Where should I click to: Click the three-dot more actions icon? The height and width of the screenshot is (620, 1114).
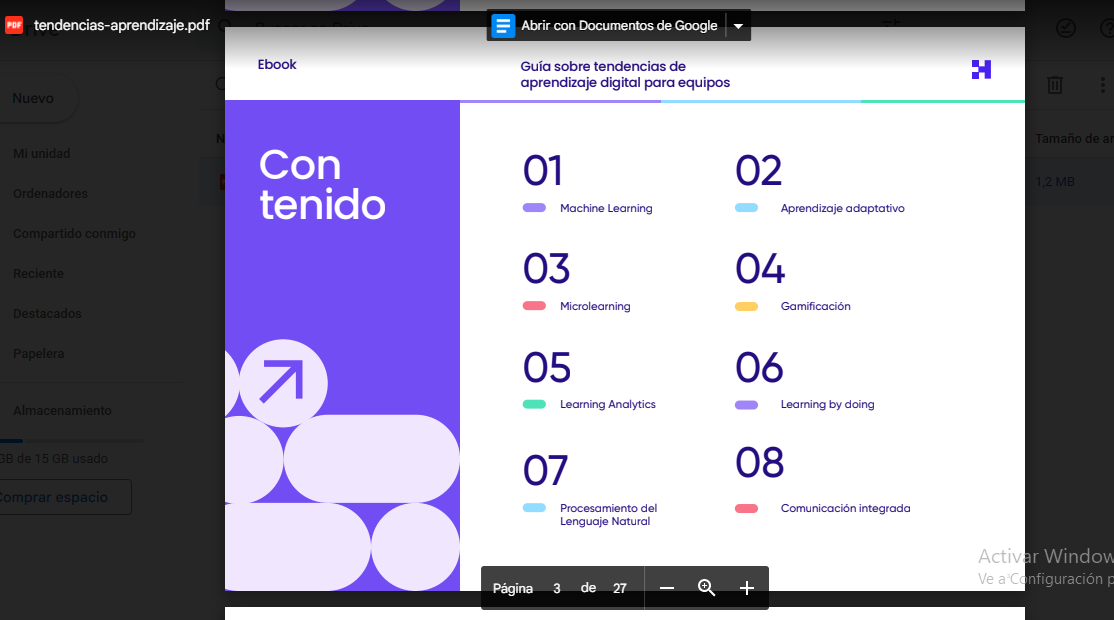pos(1103,85)
